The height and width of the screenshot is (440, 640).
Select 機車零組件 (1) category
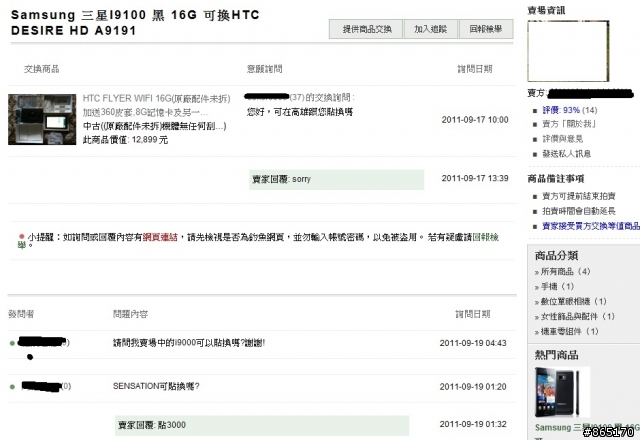[x=569, y=331]
